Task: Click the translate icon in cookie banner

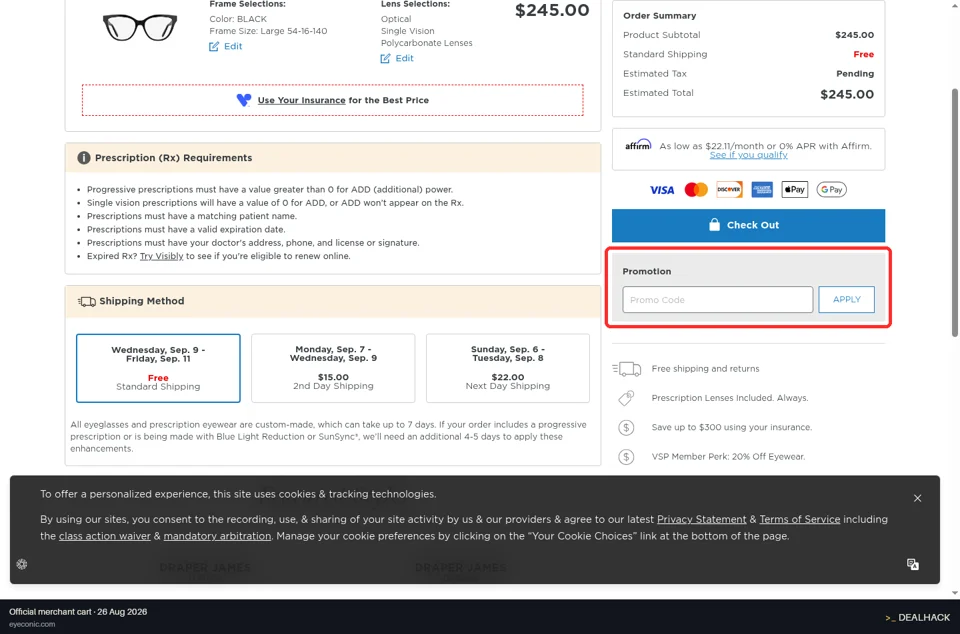Action: [x=912, y=564]
